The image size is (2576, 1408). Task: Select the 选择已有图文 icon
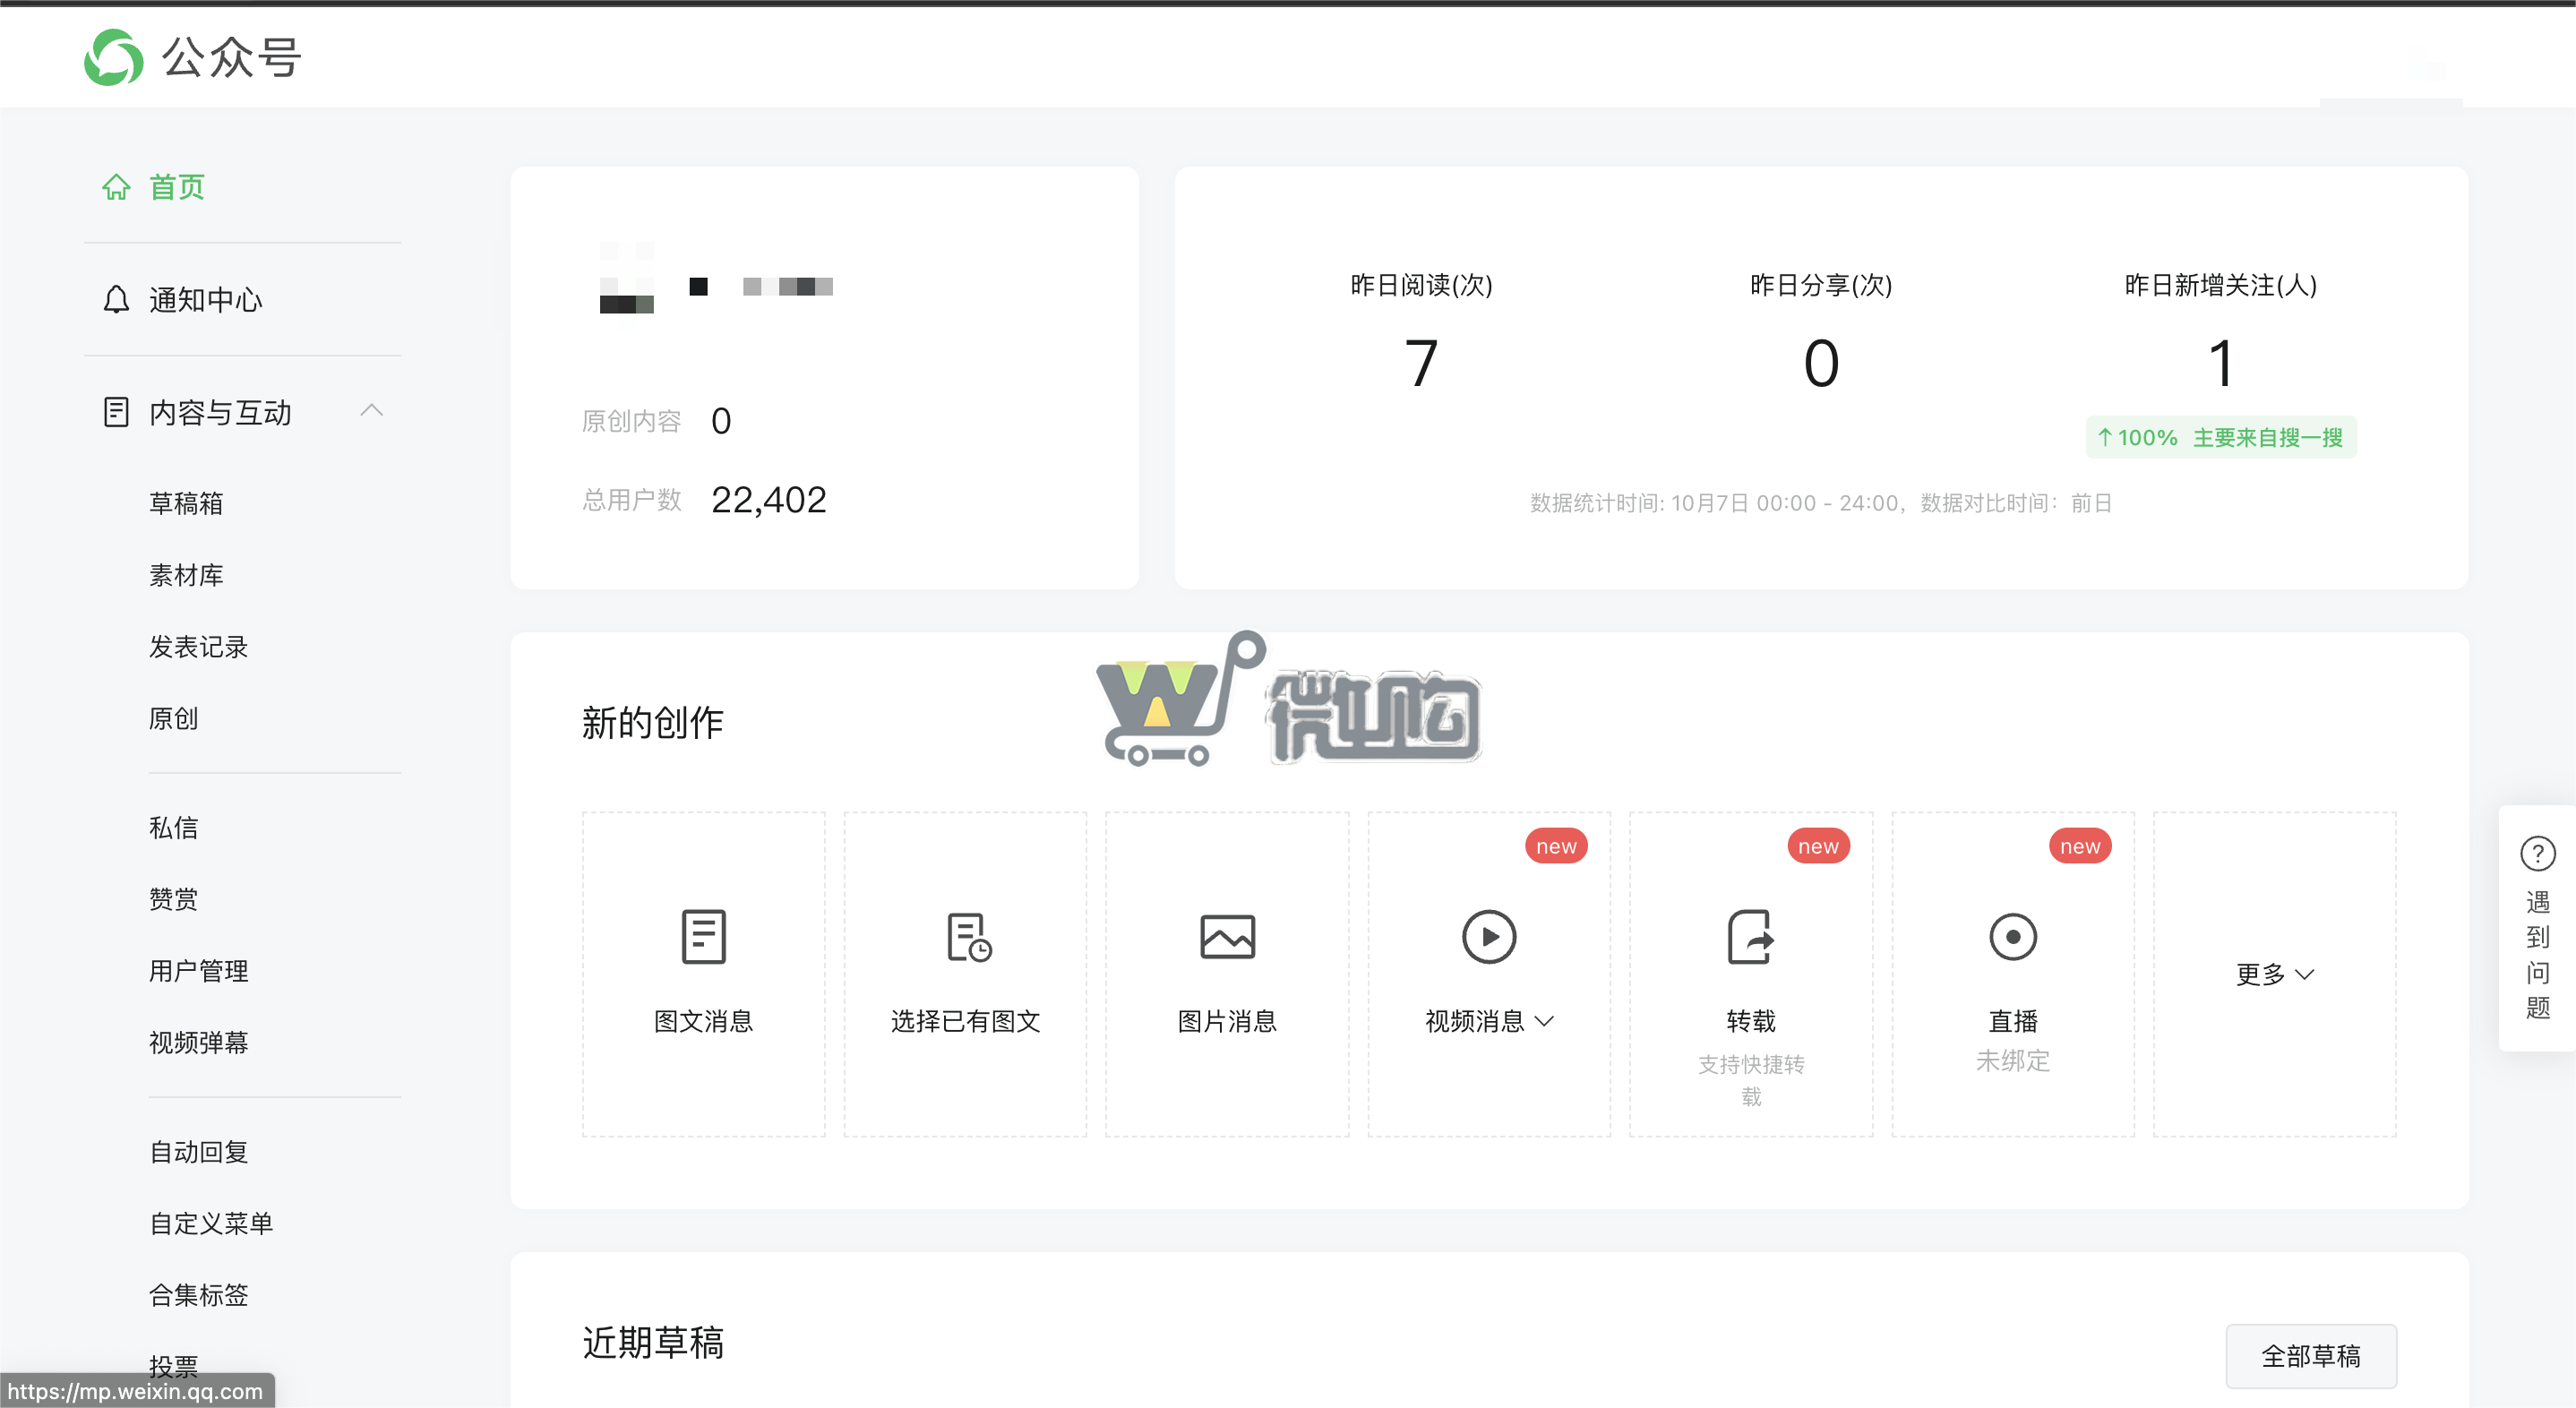tap(965, 937)
